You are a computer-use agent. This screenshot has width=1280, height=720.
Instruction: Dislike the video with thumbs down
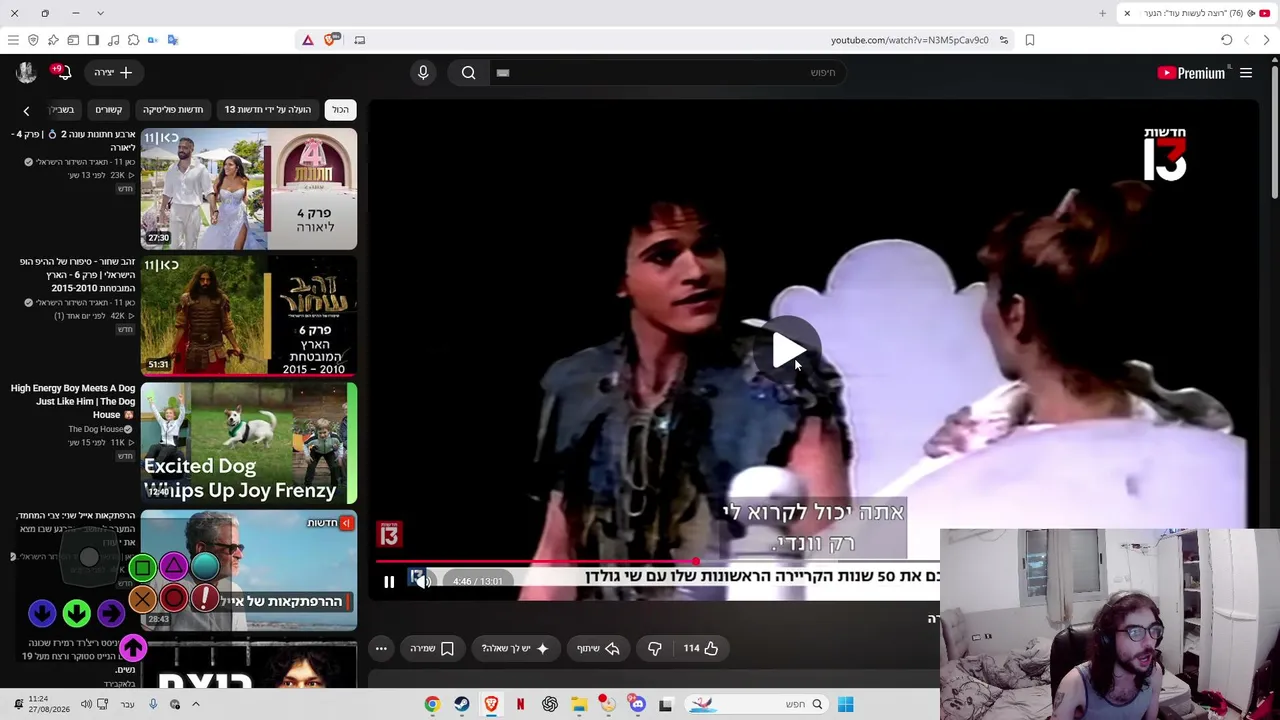tap(654, 648)
